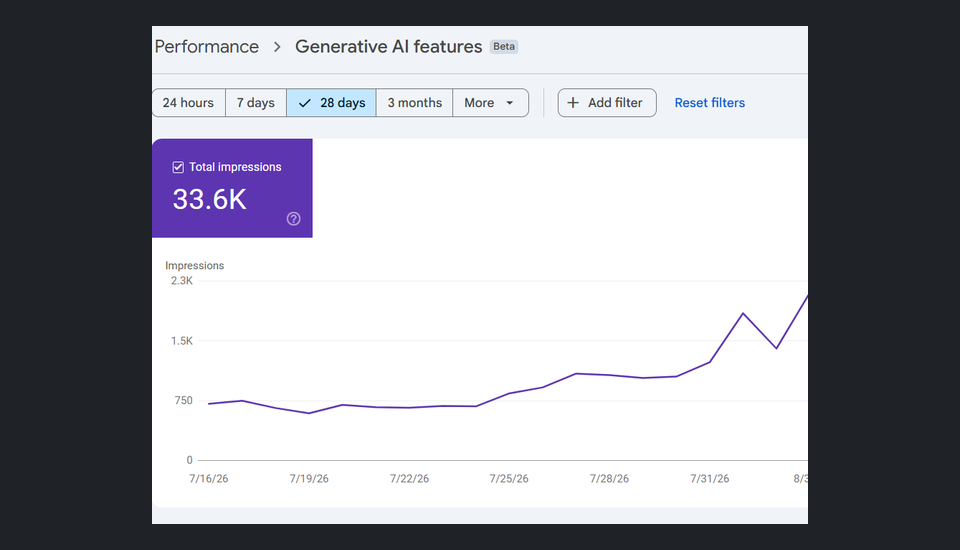Viewport: 960px width, 550px height.
Task: Go to Performance breadcrumb link
Action: click(x=206, y=47)
